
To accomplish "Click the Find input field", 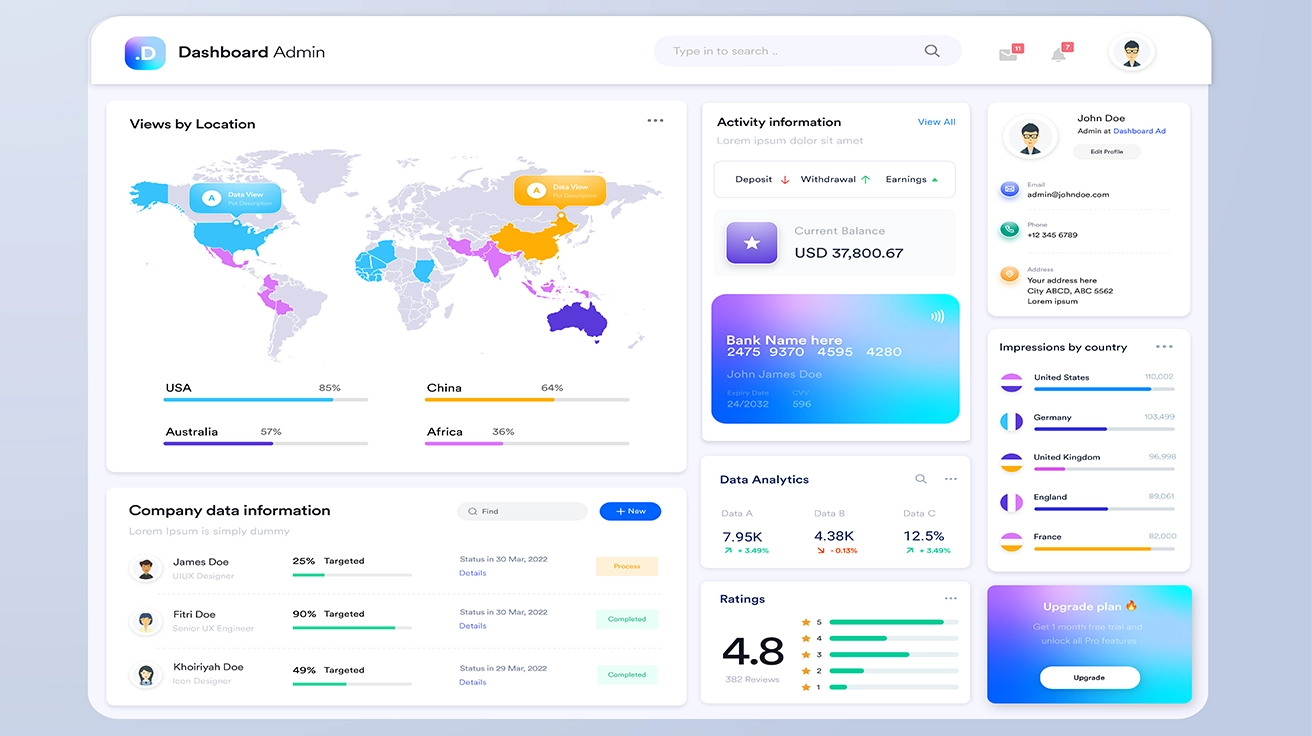I will point(522,511).
